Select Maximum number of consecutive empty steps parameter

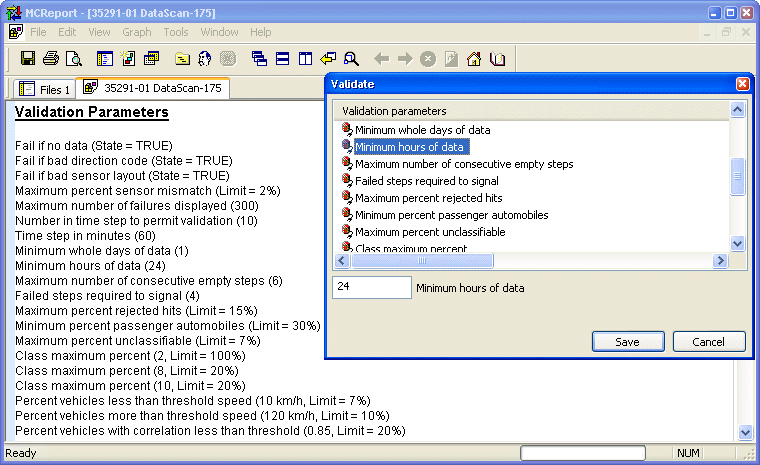pyautogui.click(x=464, y=164)
